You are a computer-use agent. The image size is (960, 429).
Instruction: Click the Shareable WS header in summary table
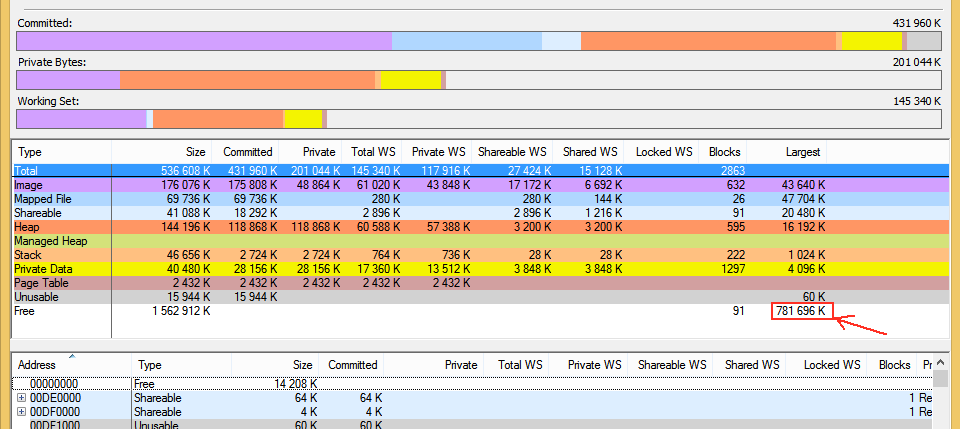(x=512, y=152)
